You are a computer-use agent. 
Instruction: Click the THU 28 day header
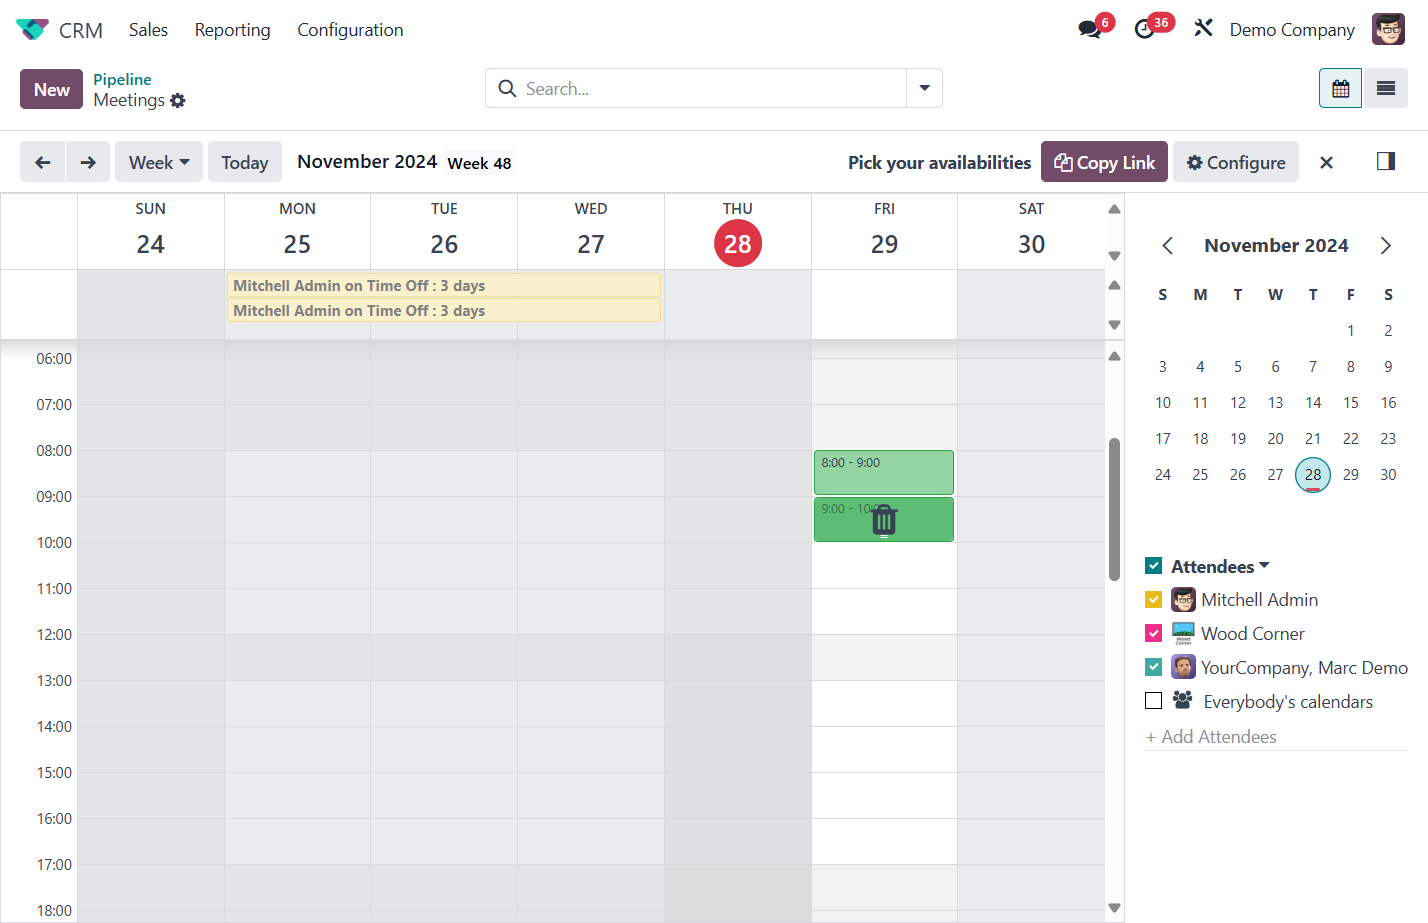[x=738, y=231]
